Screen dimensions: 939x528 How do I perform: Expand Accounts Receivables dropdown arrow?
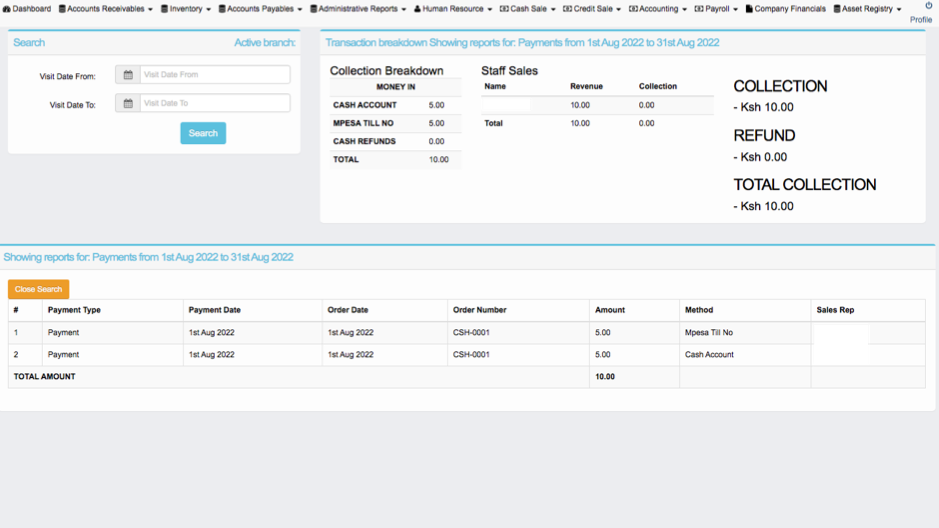[x=150, y=10]
